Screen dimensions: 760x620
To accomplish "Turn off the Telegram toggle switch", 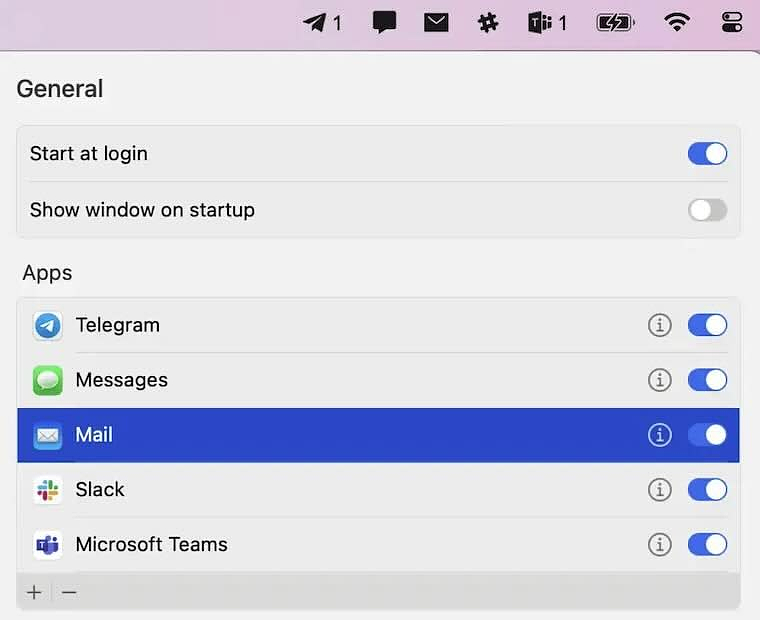I will (x=707, y=325).
